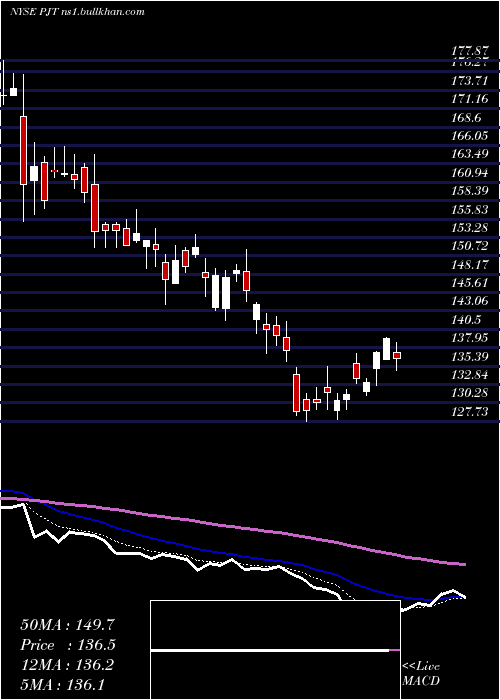This screenshot has height=700, width=500.
Task: Select the 166.05 price axis label
Action: [x=469, y=136]
